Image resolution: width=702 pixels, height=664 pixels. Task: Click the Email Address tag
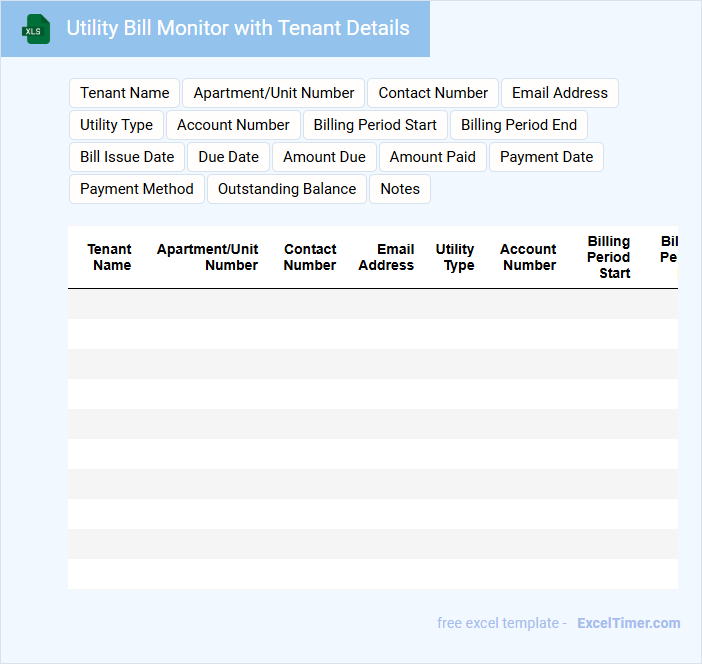pyautogui.click(x=559, y=93)
